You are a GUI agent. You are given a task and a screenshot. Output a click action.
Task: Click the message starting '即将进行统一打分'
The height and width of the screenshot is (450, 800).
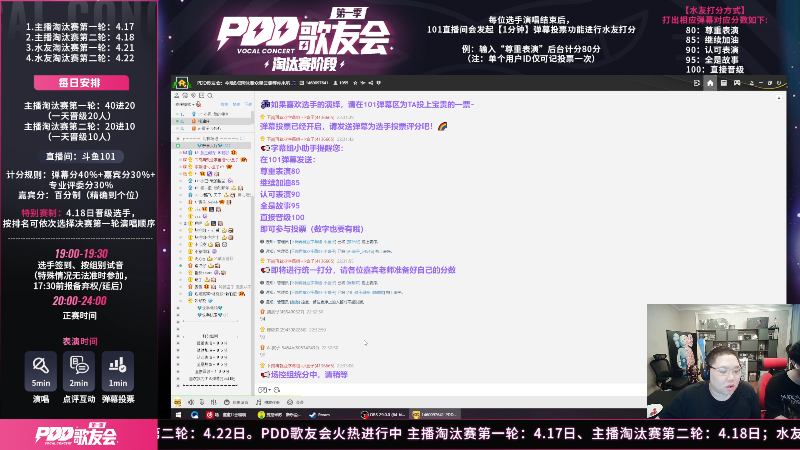click(358, 270)
